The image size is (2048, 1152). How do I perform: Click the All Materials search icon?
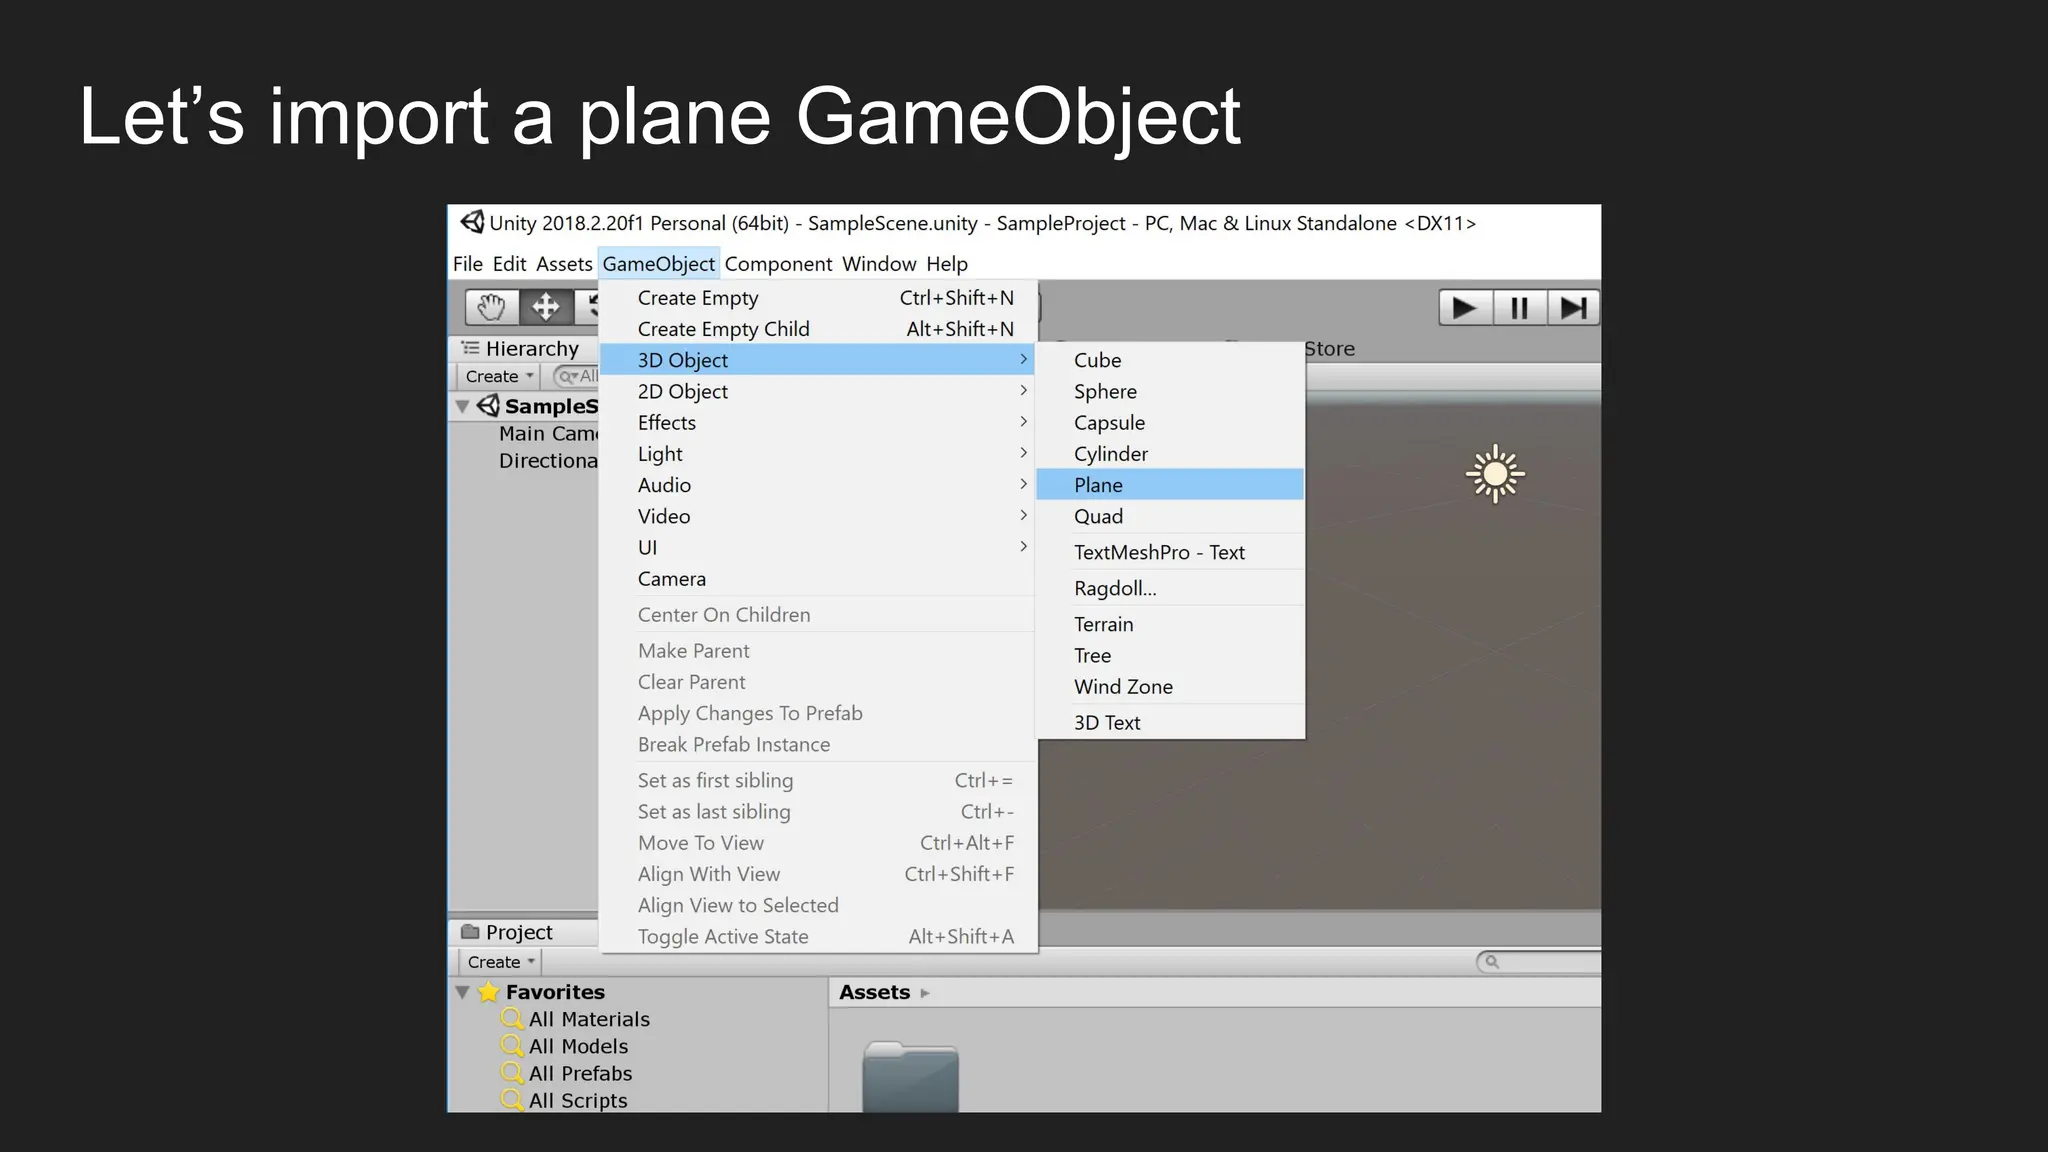[512, 1019]
